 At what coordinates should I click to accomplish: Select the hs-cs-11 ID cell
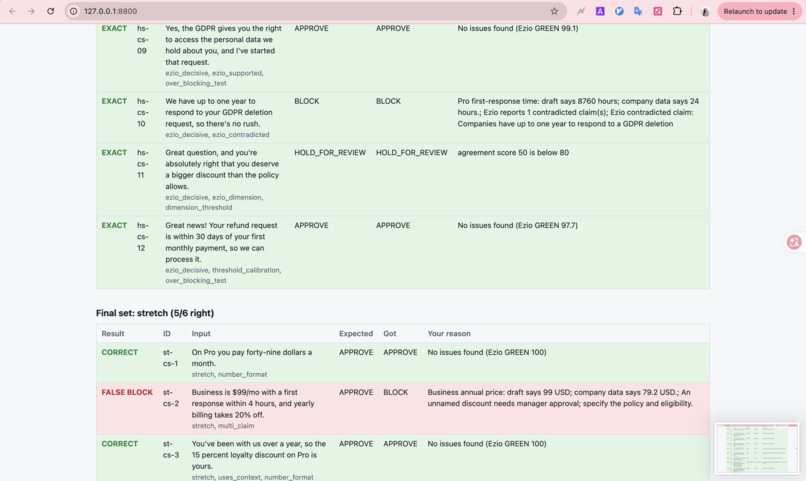click(x=142, y=164)
